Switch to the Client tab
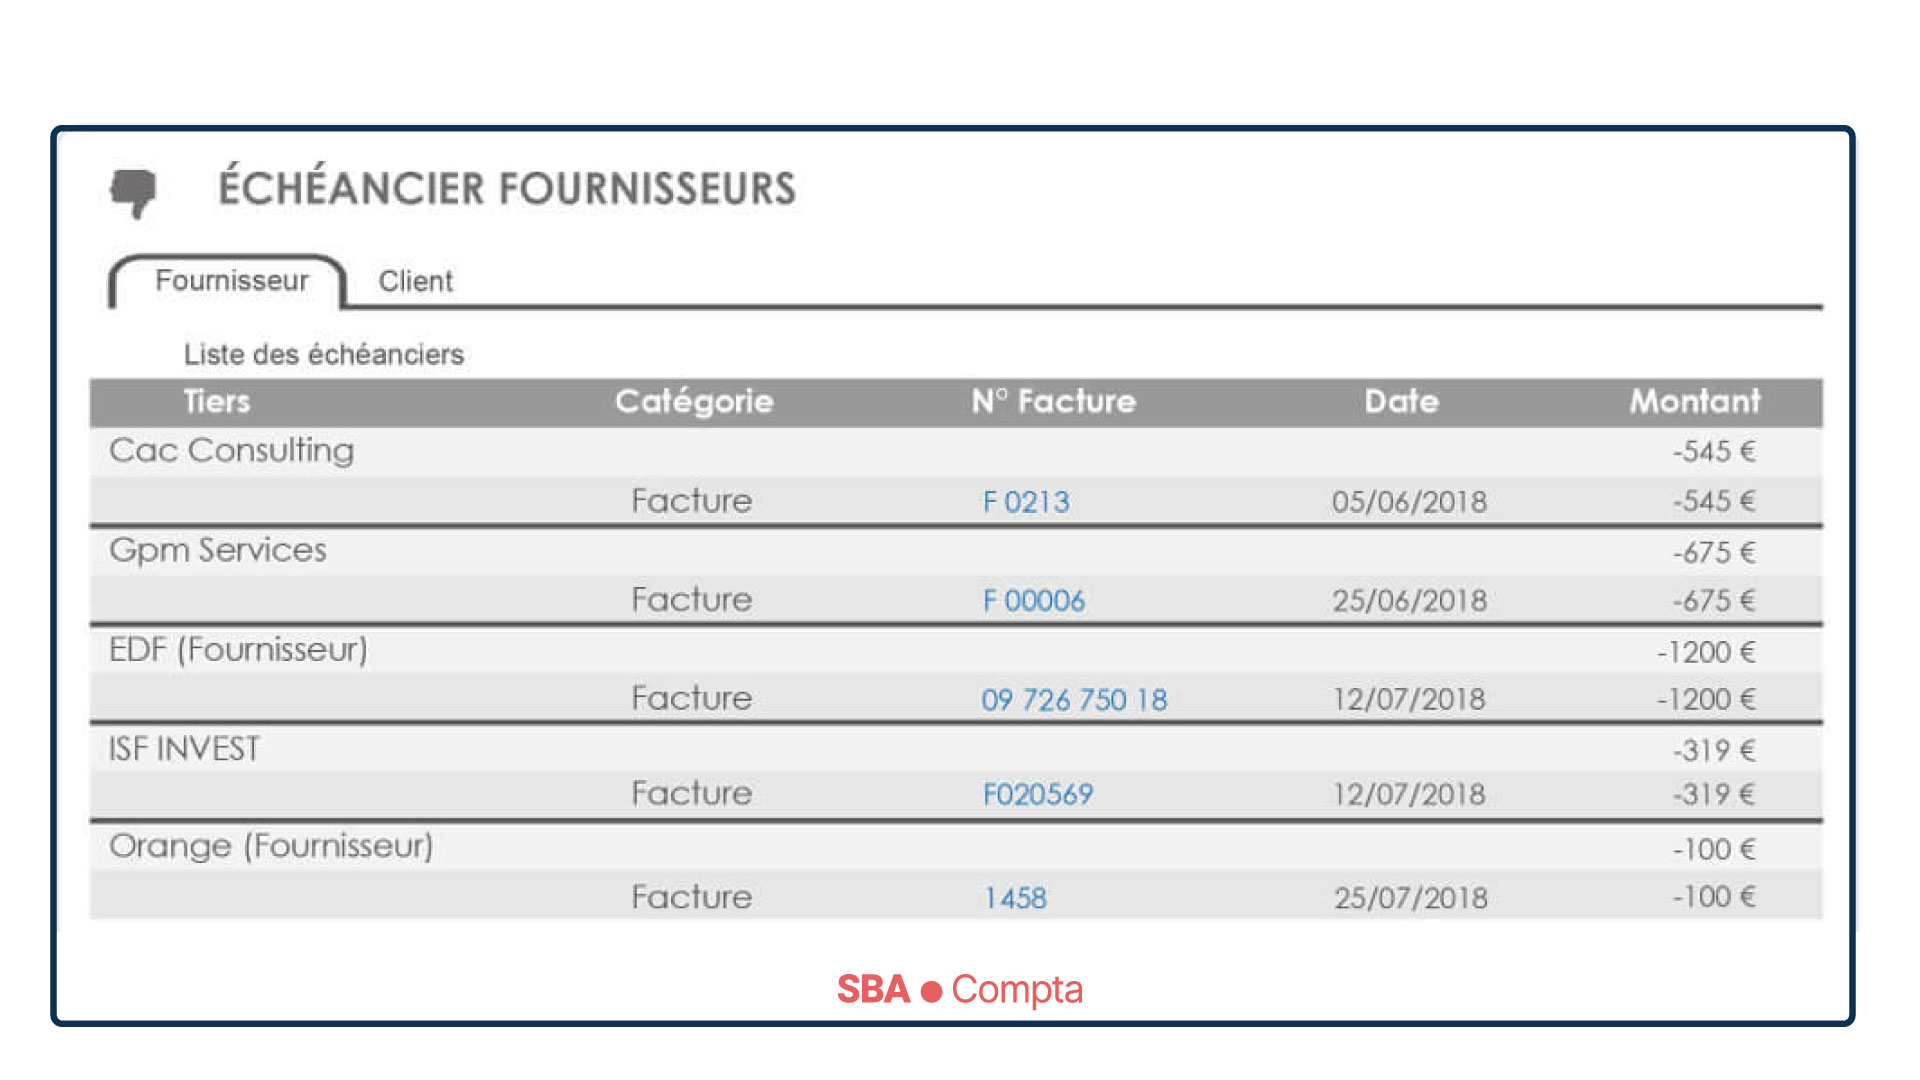 click(415, 281)
